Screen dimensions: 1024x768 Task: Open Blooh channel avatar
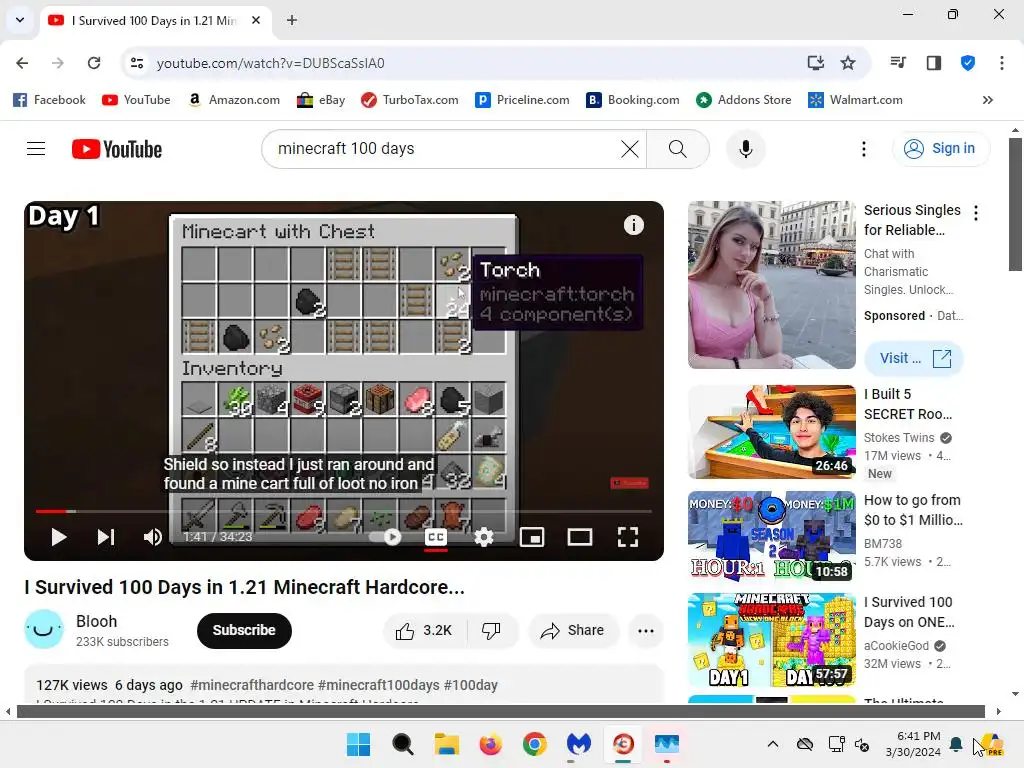point(44,630)
